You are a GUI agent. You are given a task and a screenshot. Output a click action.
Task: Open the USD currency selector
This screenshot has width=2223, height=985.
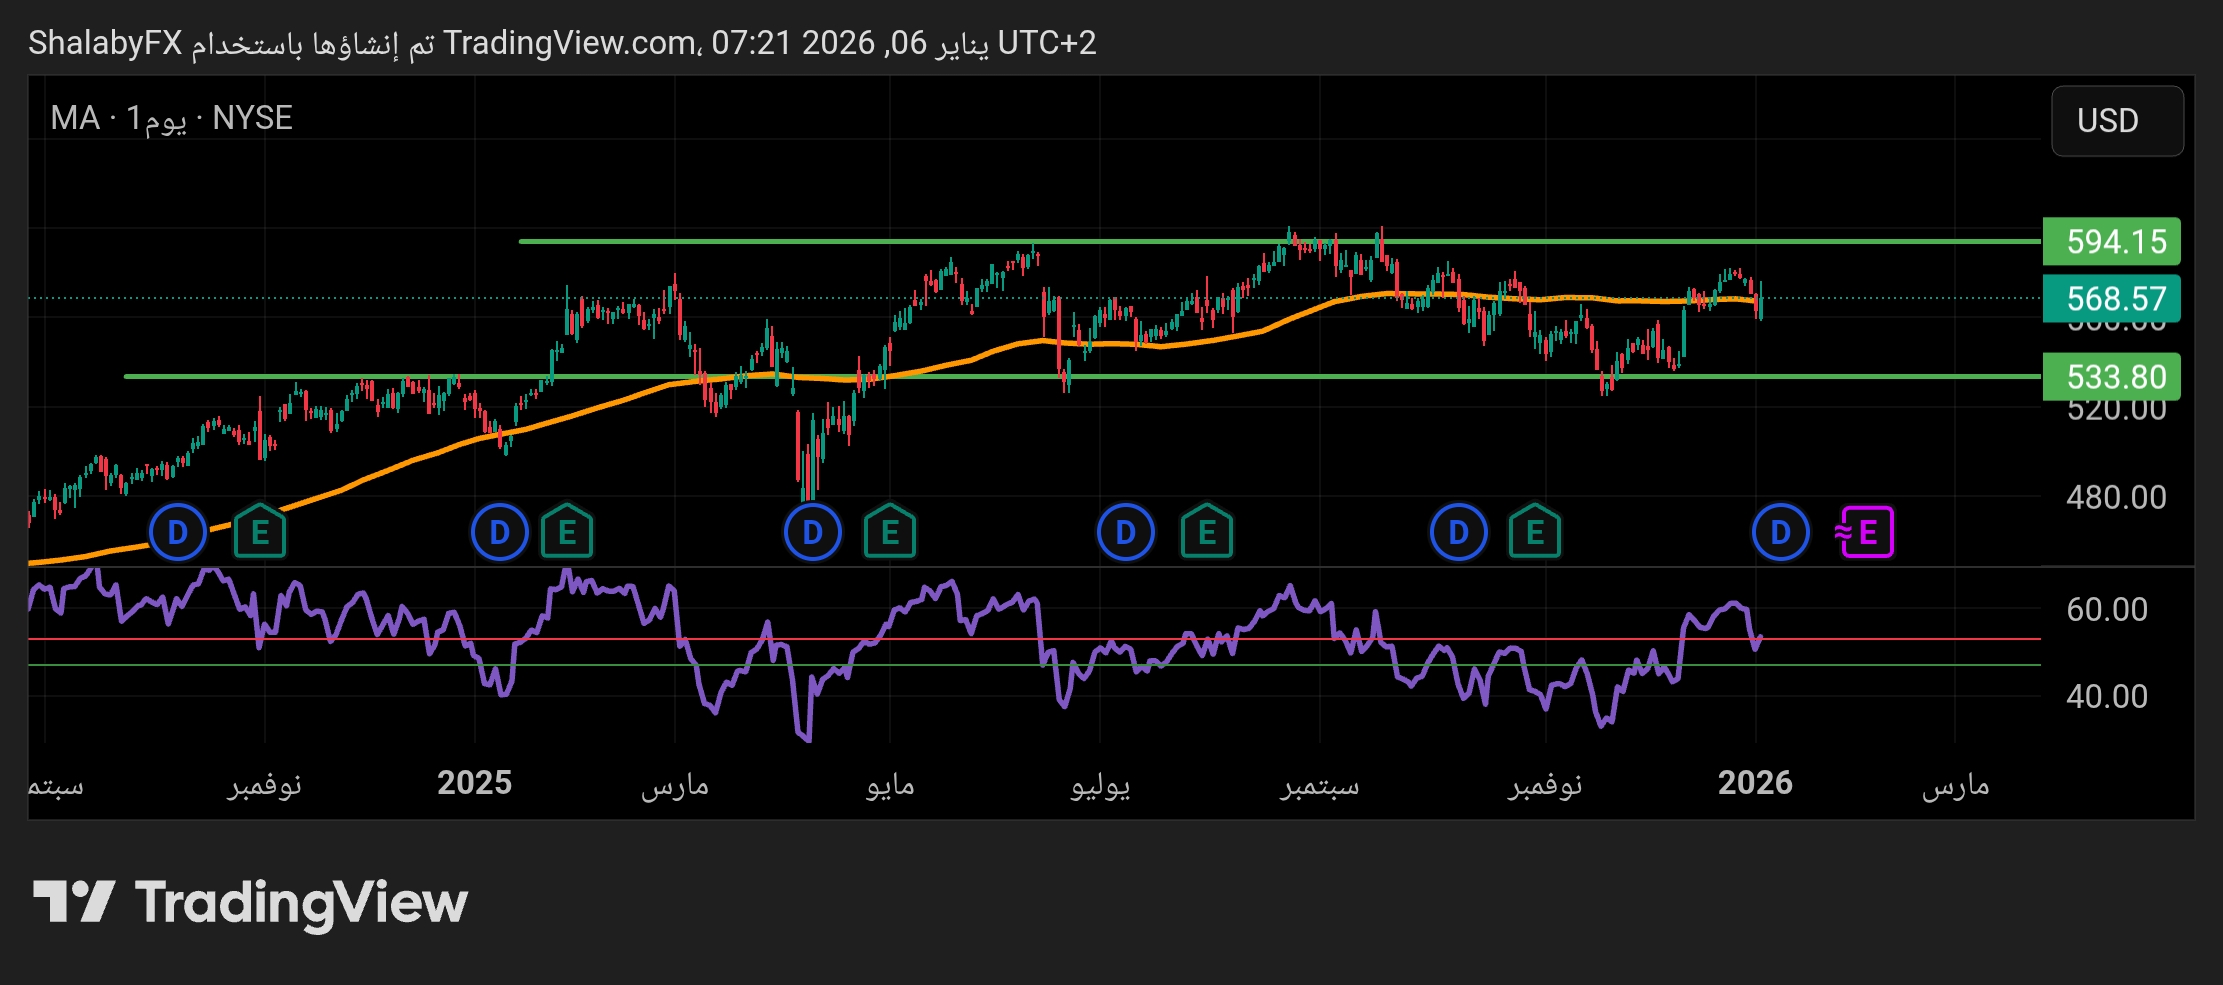[2117, 121]
